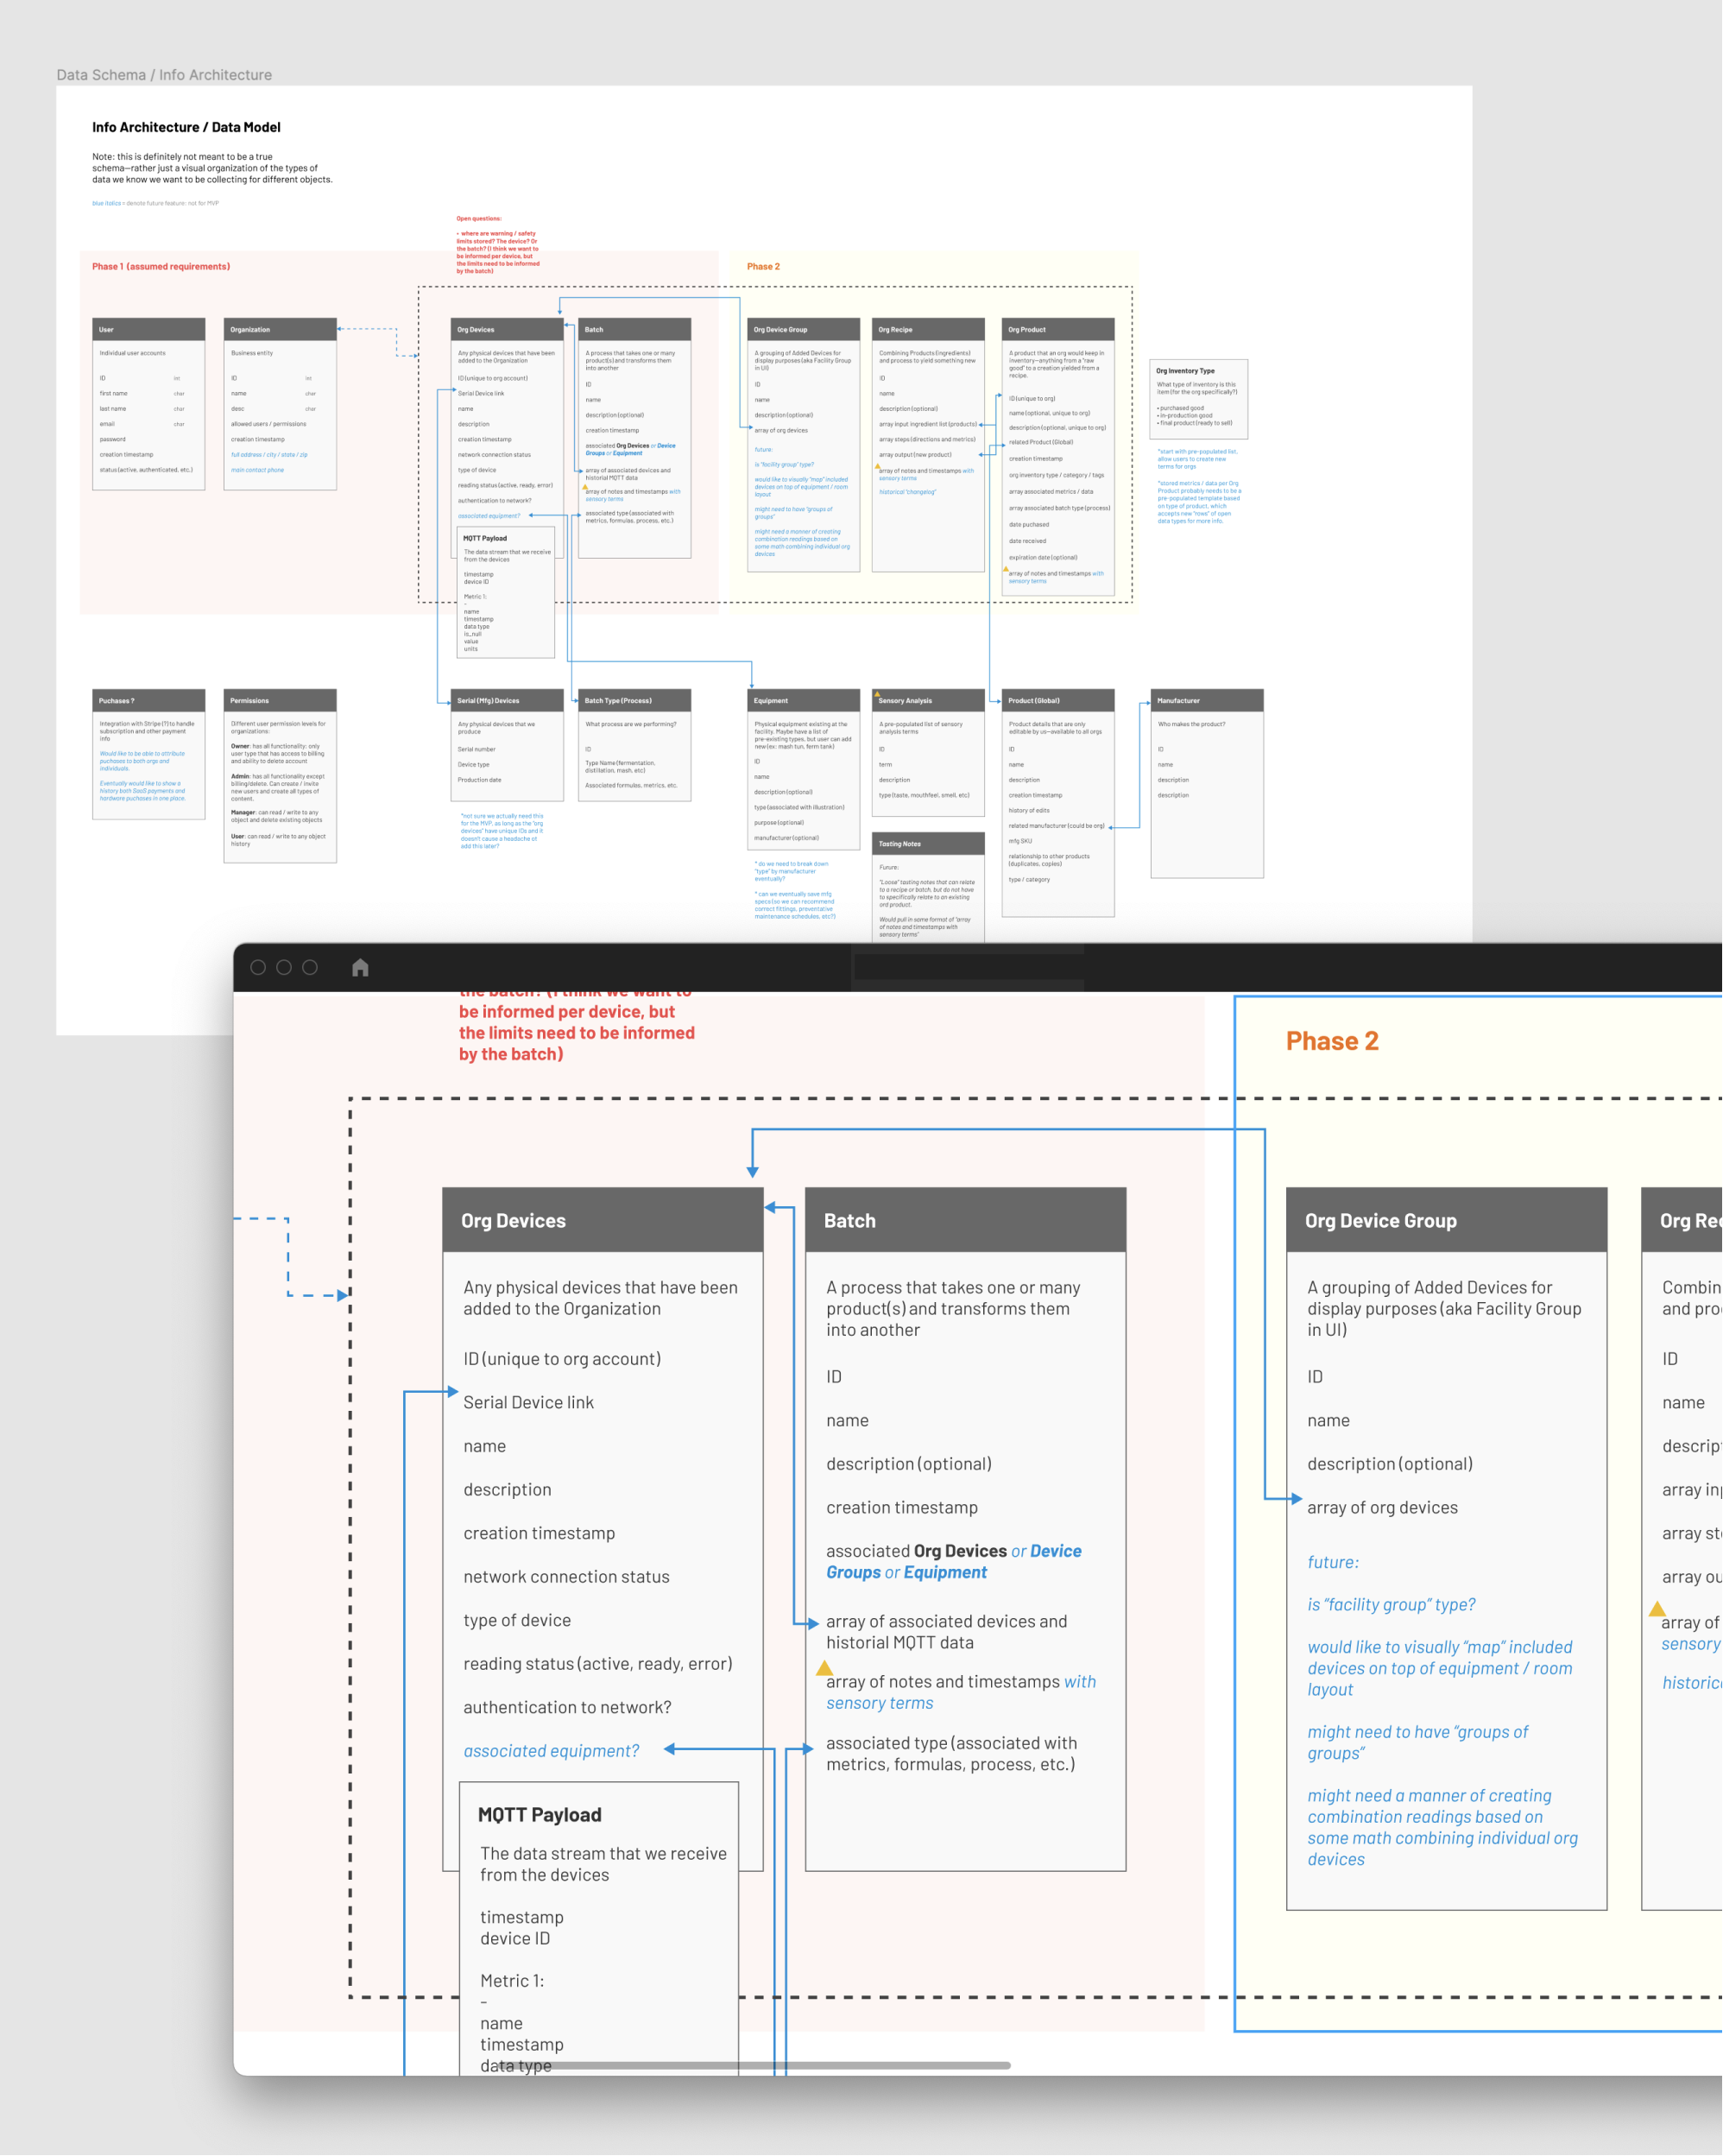Click warning triangle beside Batch notes array

pos(824,1667)
